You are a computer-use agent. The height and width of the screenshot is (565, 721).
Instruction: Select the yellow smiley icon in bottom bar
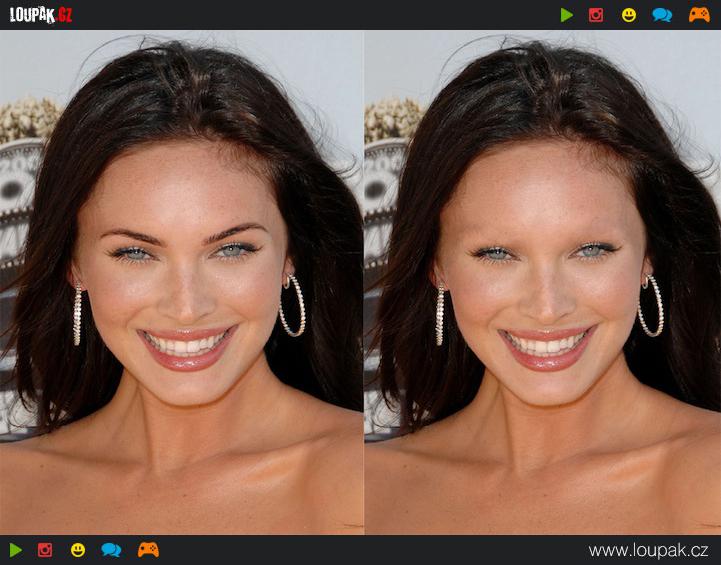[x=78, y=550]
